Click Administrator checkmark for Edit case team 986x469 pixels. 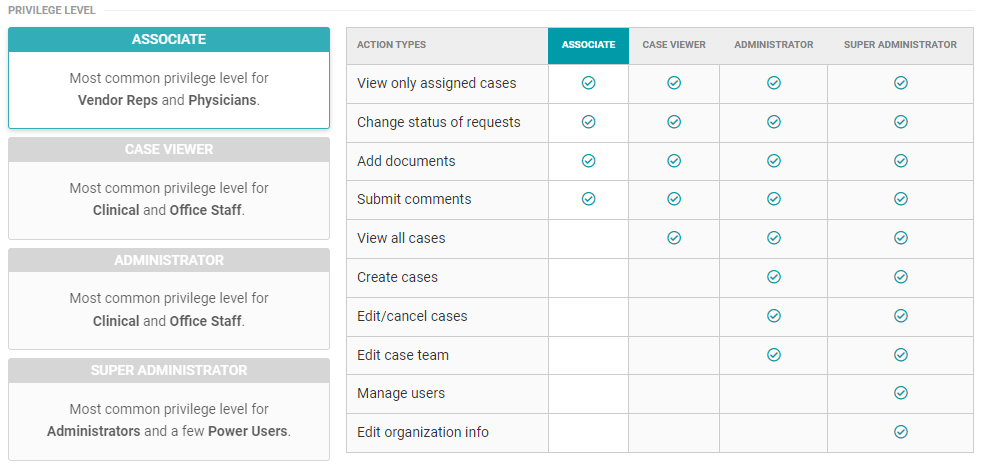[773, 354]
